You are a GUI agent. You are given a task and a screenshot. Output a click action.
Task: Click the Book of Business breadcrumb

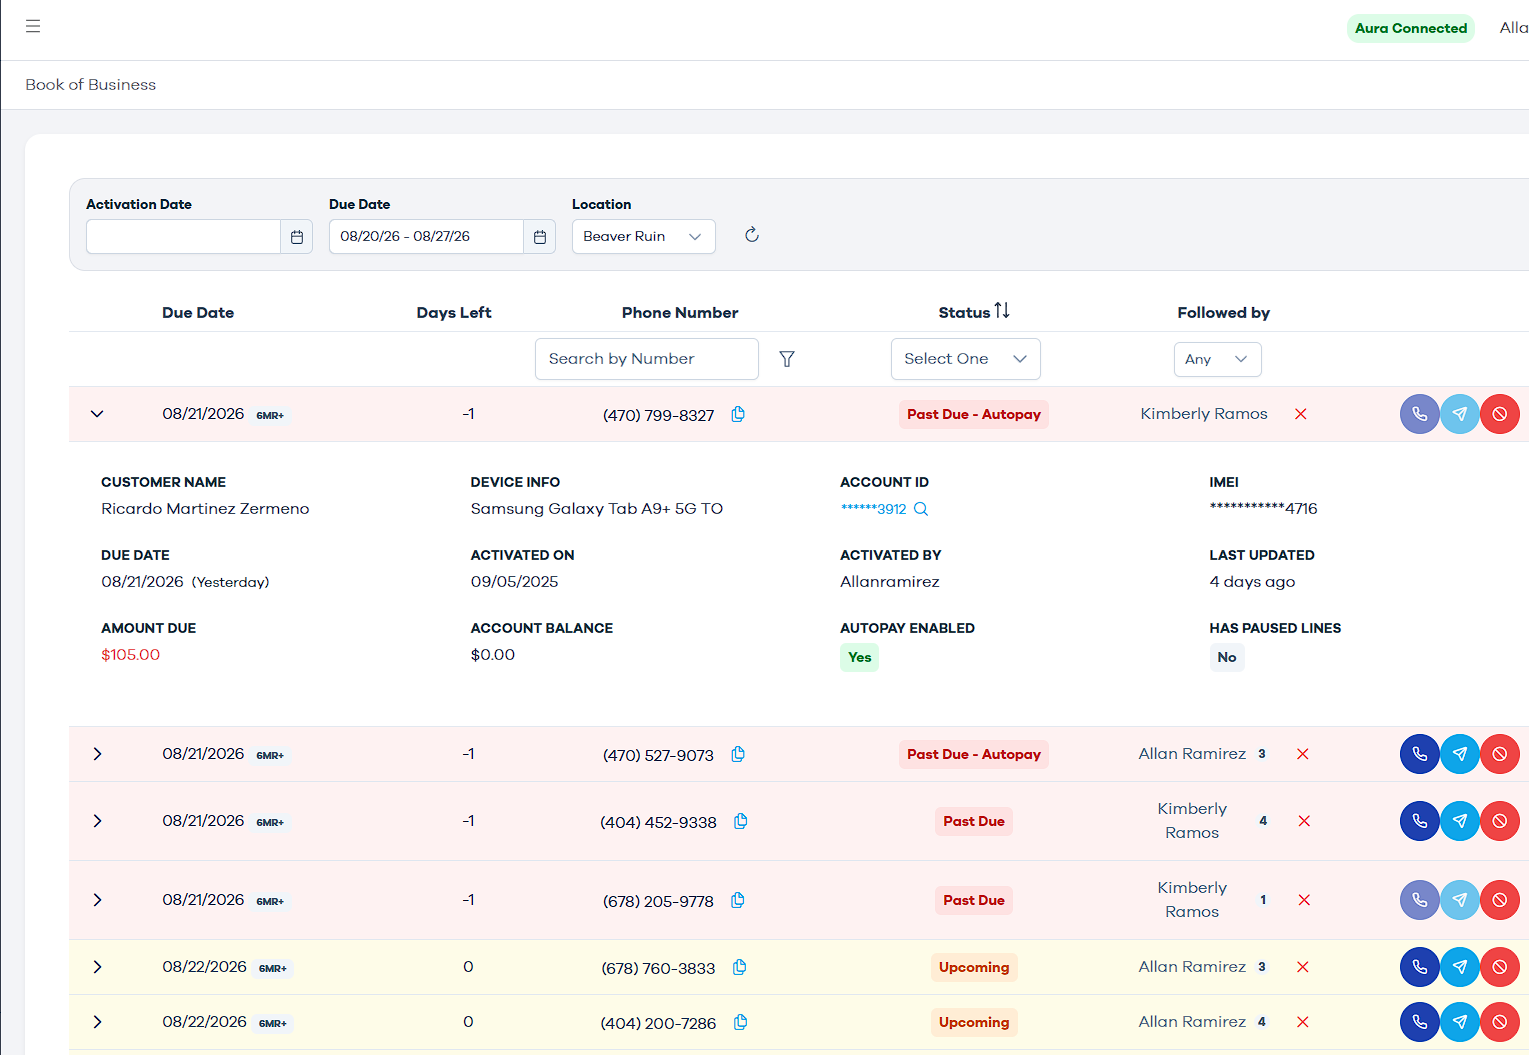click(x=91, y=85)
